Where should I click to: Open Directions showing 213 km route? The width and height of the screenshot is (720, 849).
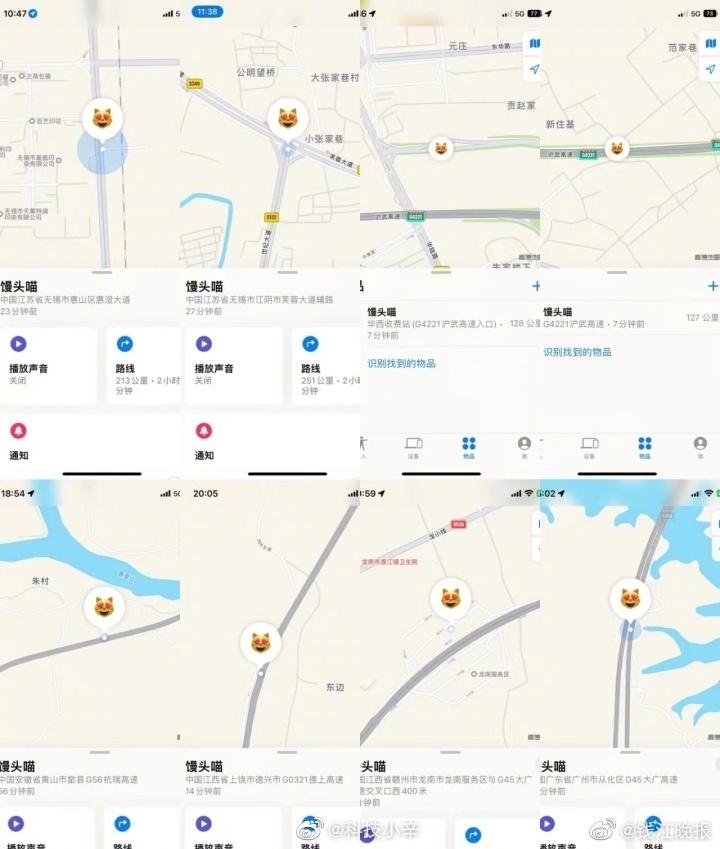[144, 365]
